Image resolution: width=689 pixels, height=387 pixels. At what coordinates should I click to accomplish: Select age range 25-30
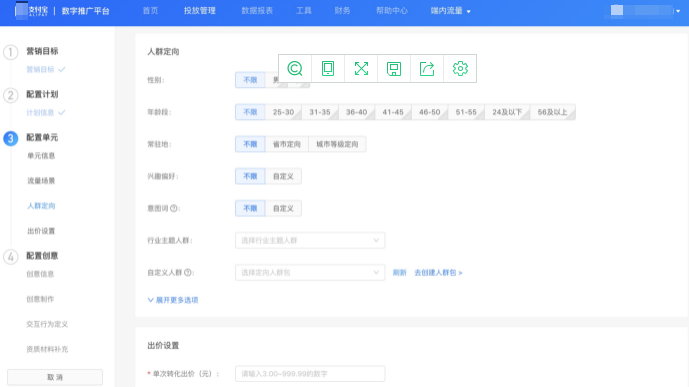point(283,112)
